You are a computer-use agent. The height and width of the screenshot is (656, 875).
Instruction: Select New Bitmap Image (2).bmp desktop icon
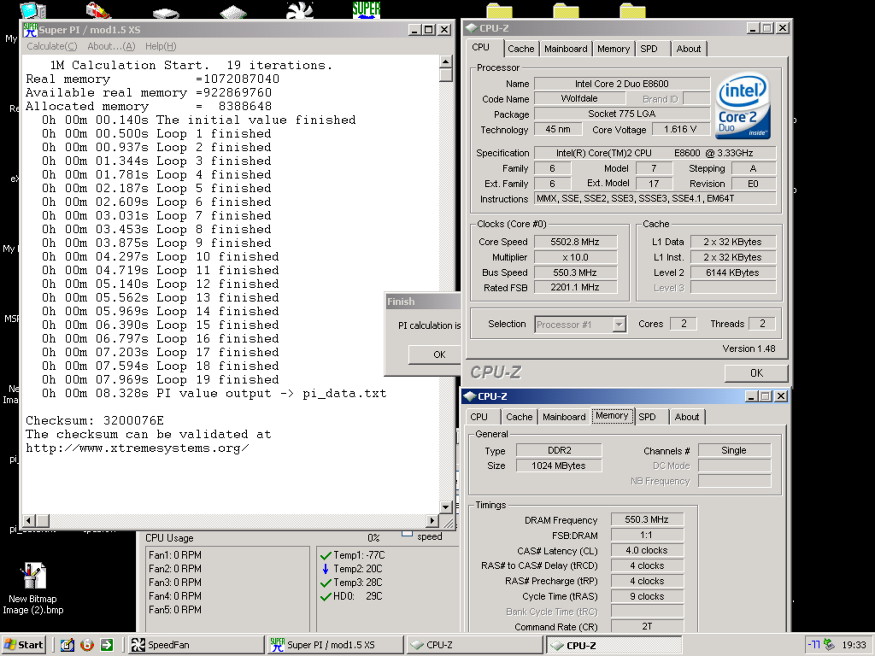[x=33, y=589]
